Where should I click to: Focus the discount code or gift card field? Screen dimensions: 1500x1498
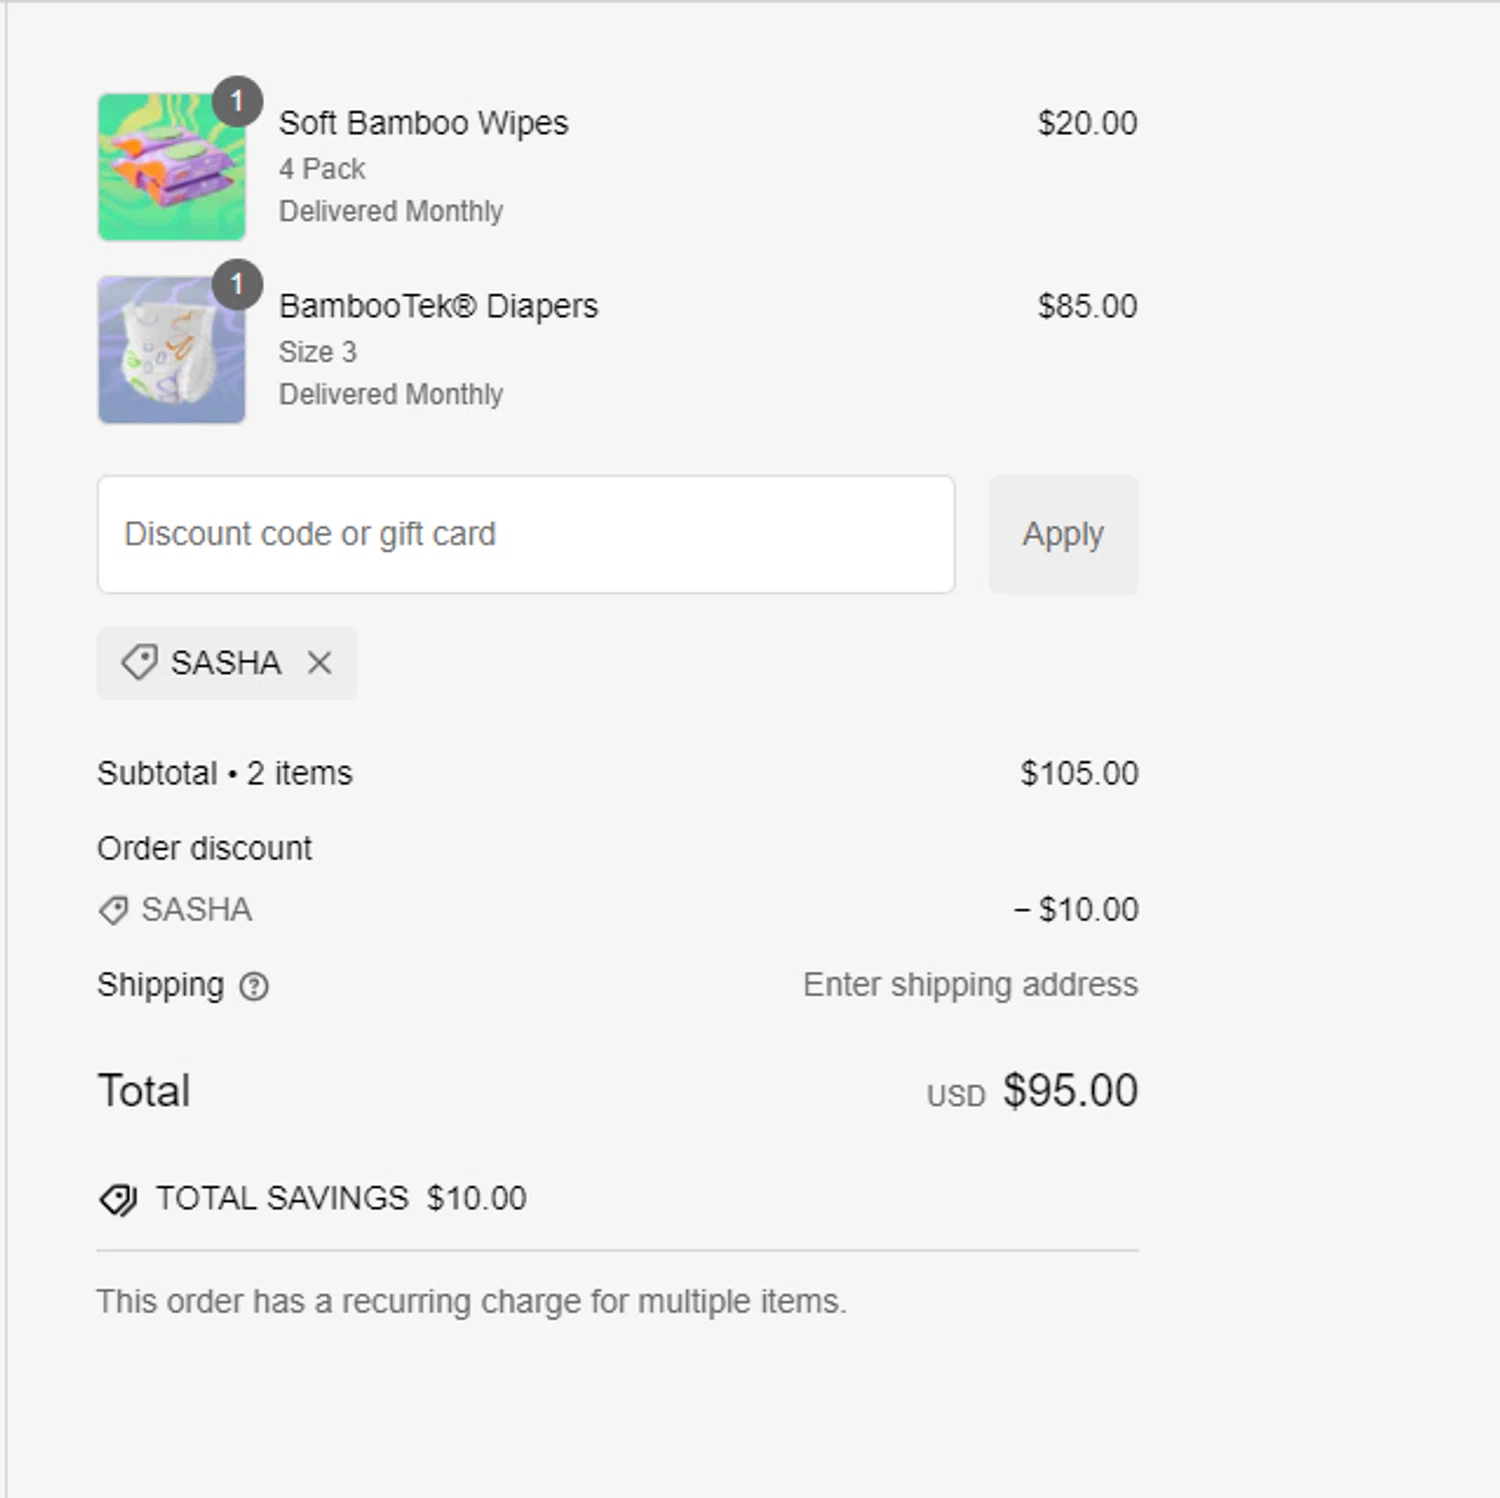click(x=526, y=534)
